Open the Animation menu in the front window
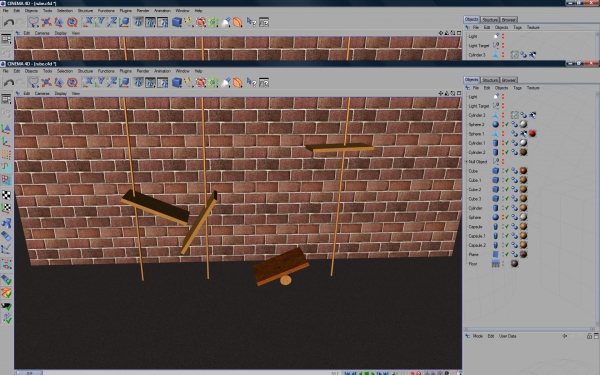The width and height of the screenshot is (600, 375). (162, 71)
